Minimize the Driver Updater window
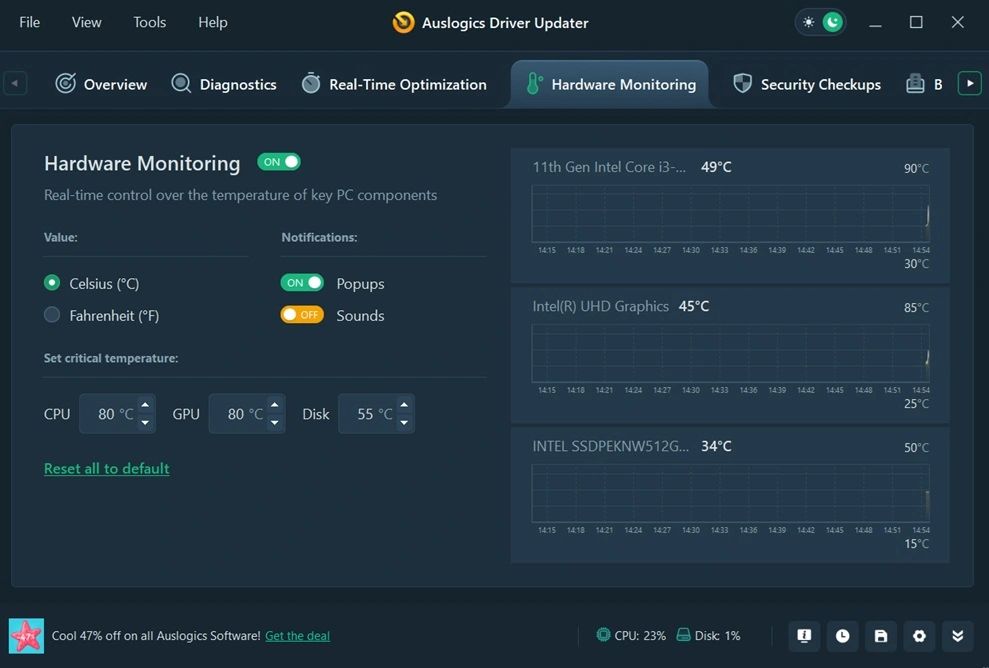This screenshot has width=989, height=668. click(875, 23)
